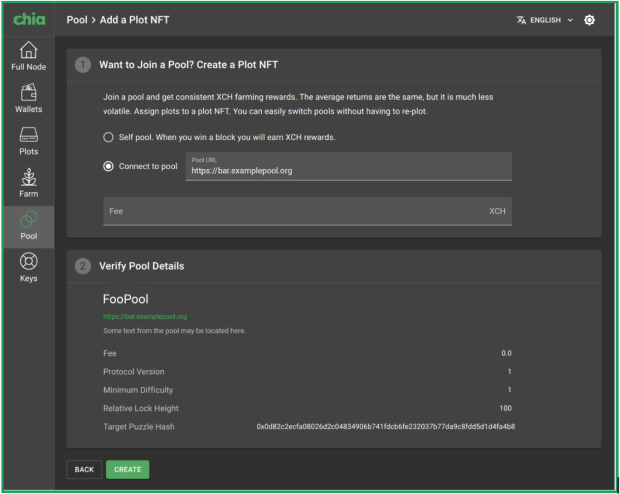Select the Connect to pool radio option
This screenshot has width=620, height=494.
tap(108, 167)
